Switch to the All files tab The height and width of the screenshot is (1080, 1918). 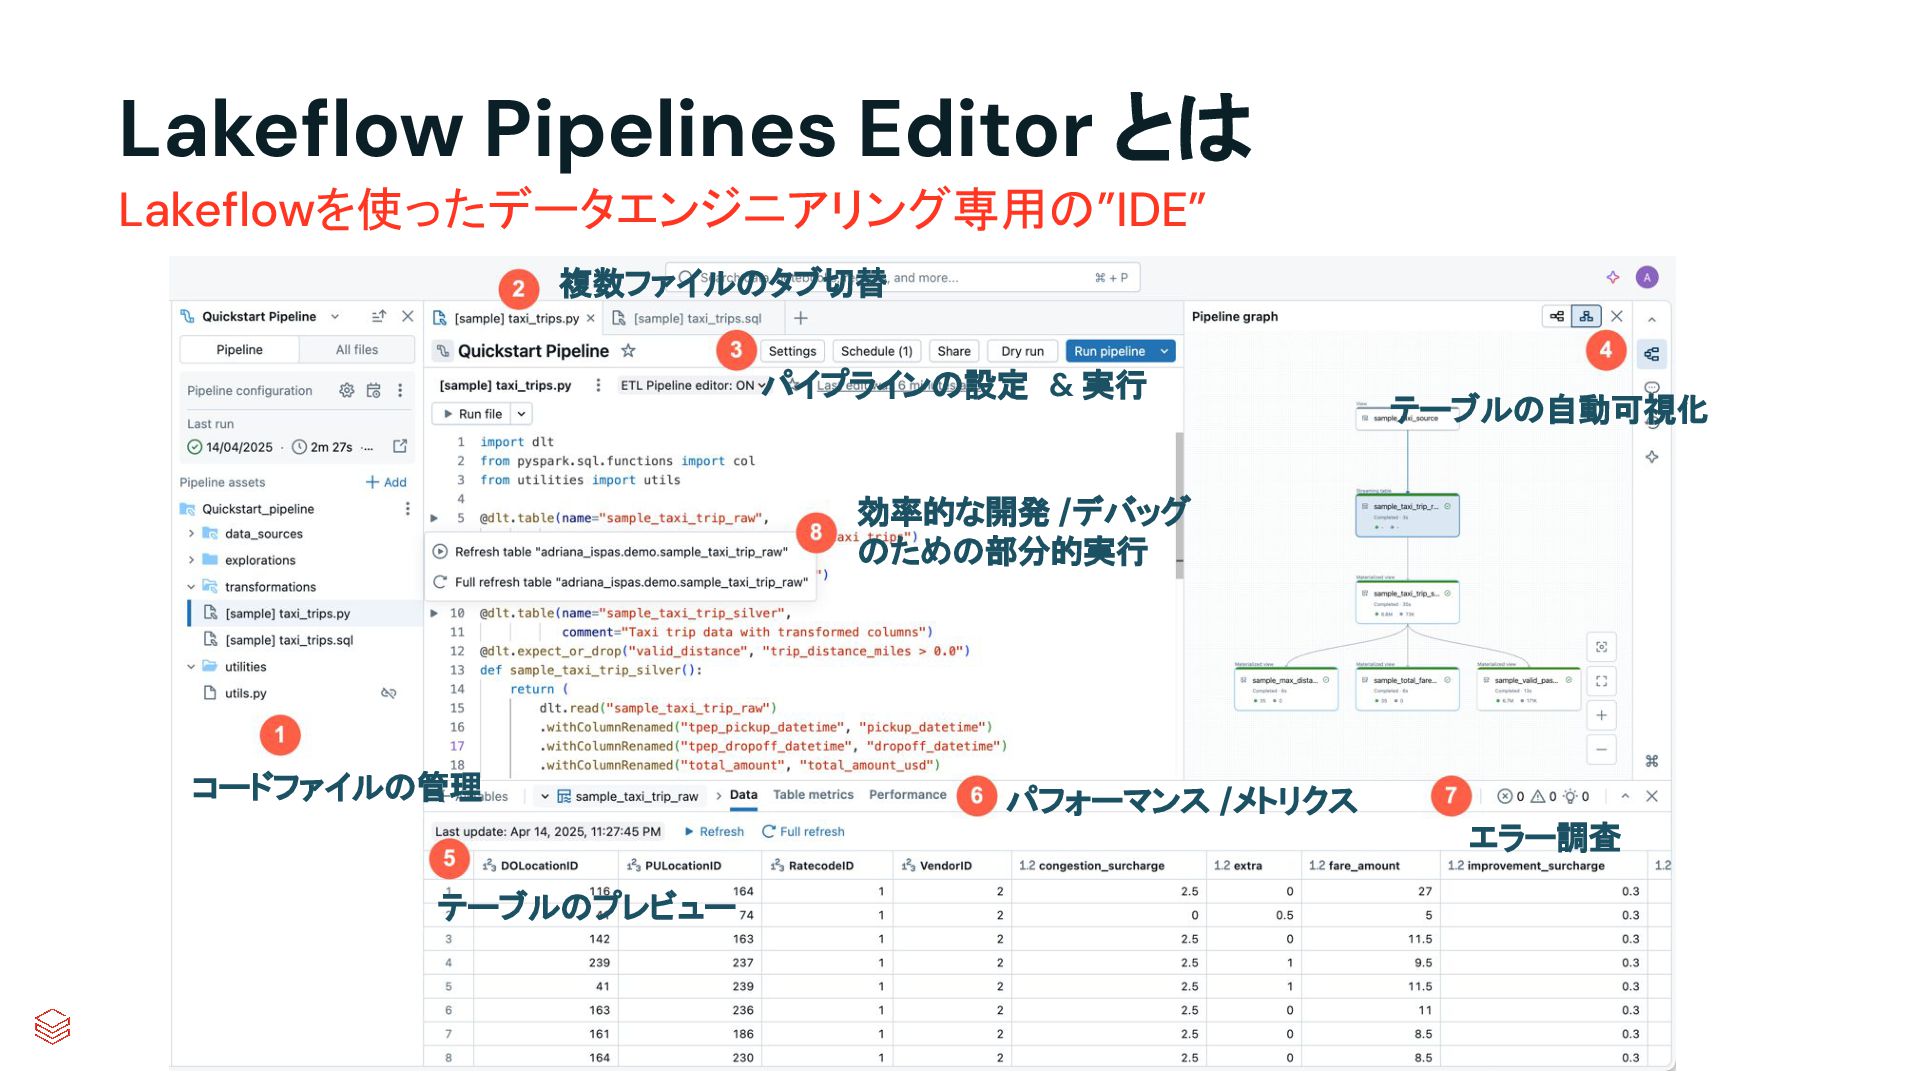[356, 350]
